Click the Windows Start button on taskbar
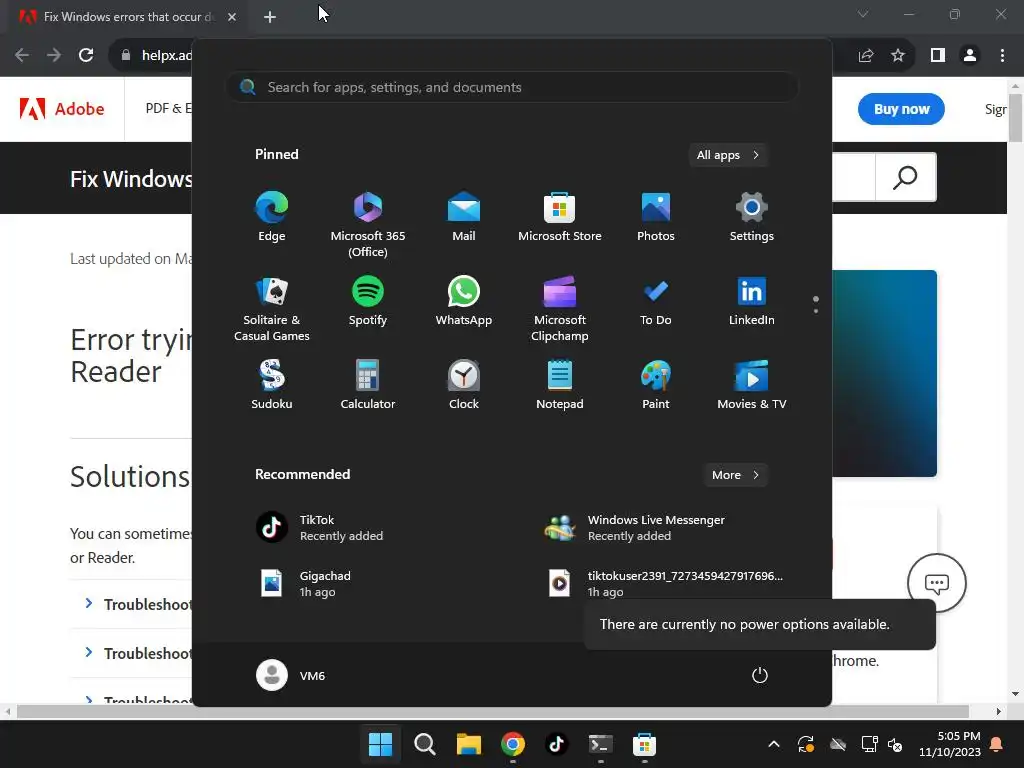1024x768 pixels. (381, 744)
